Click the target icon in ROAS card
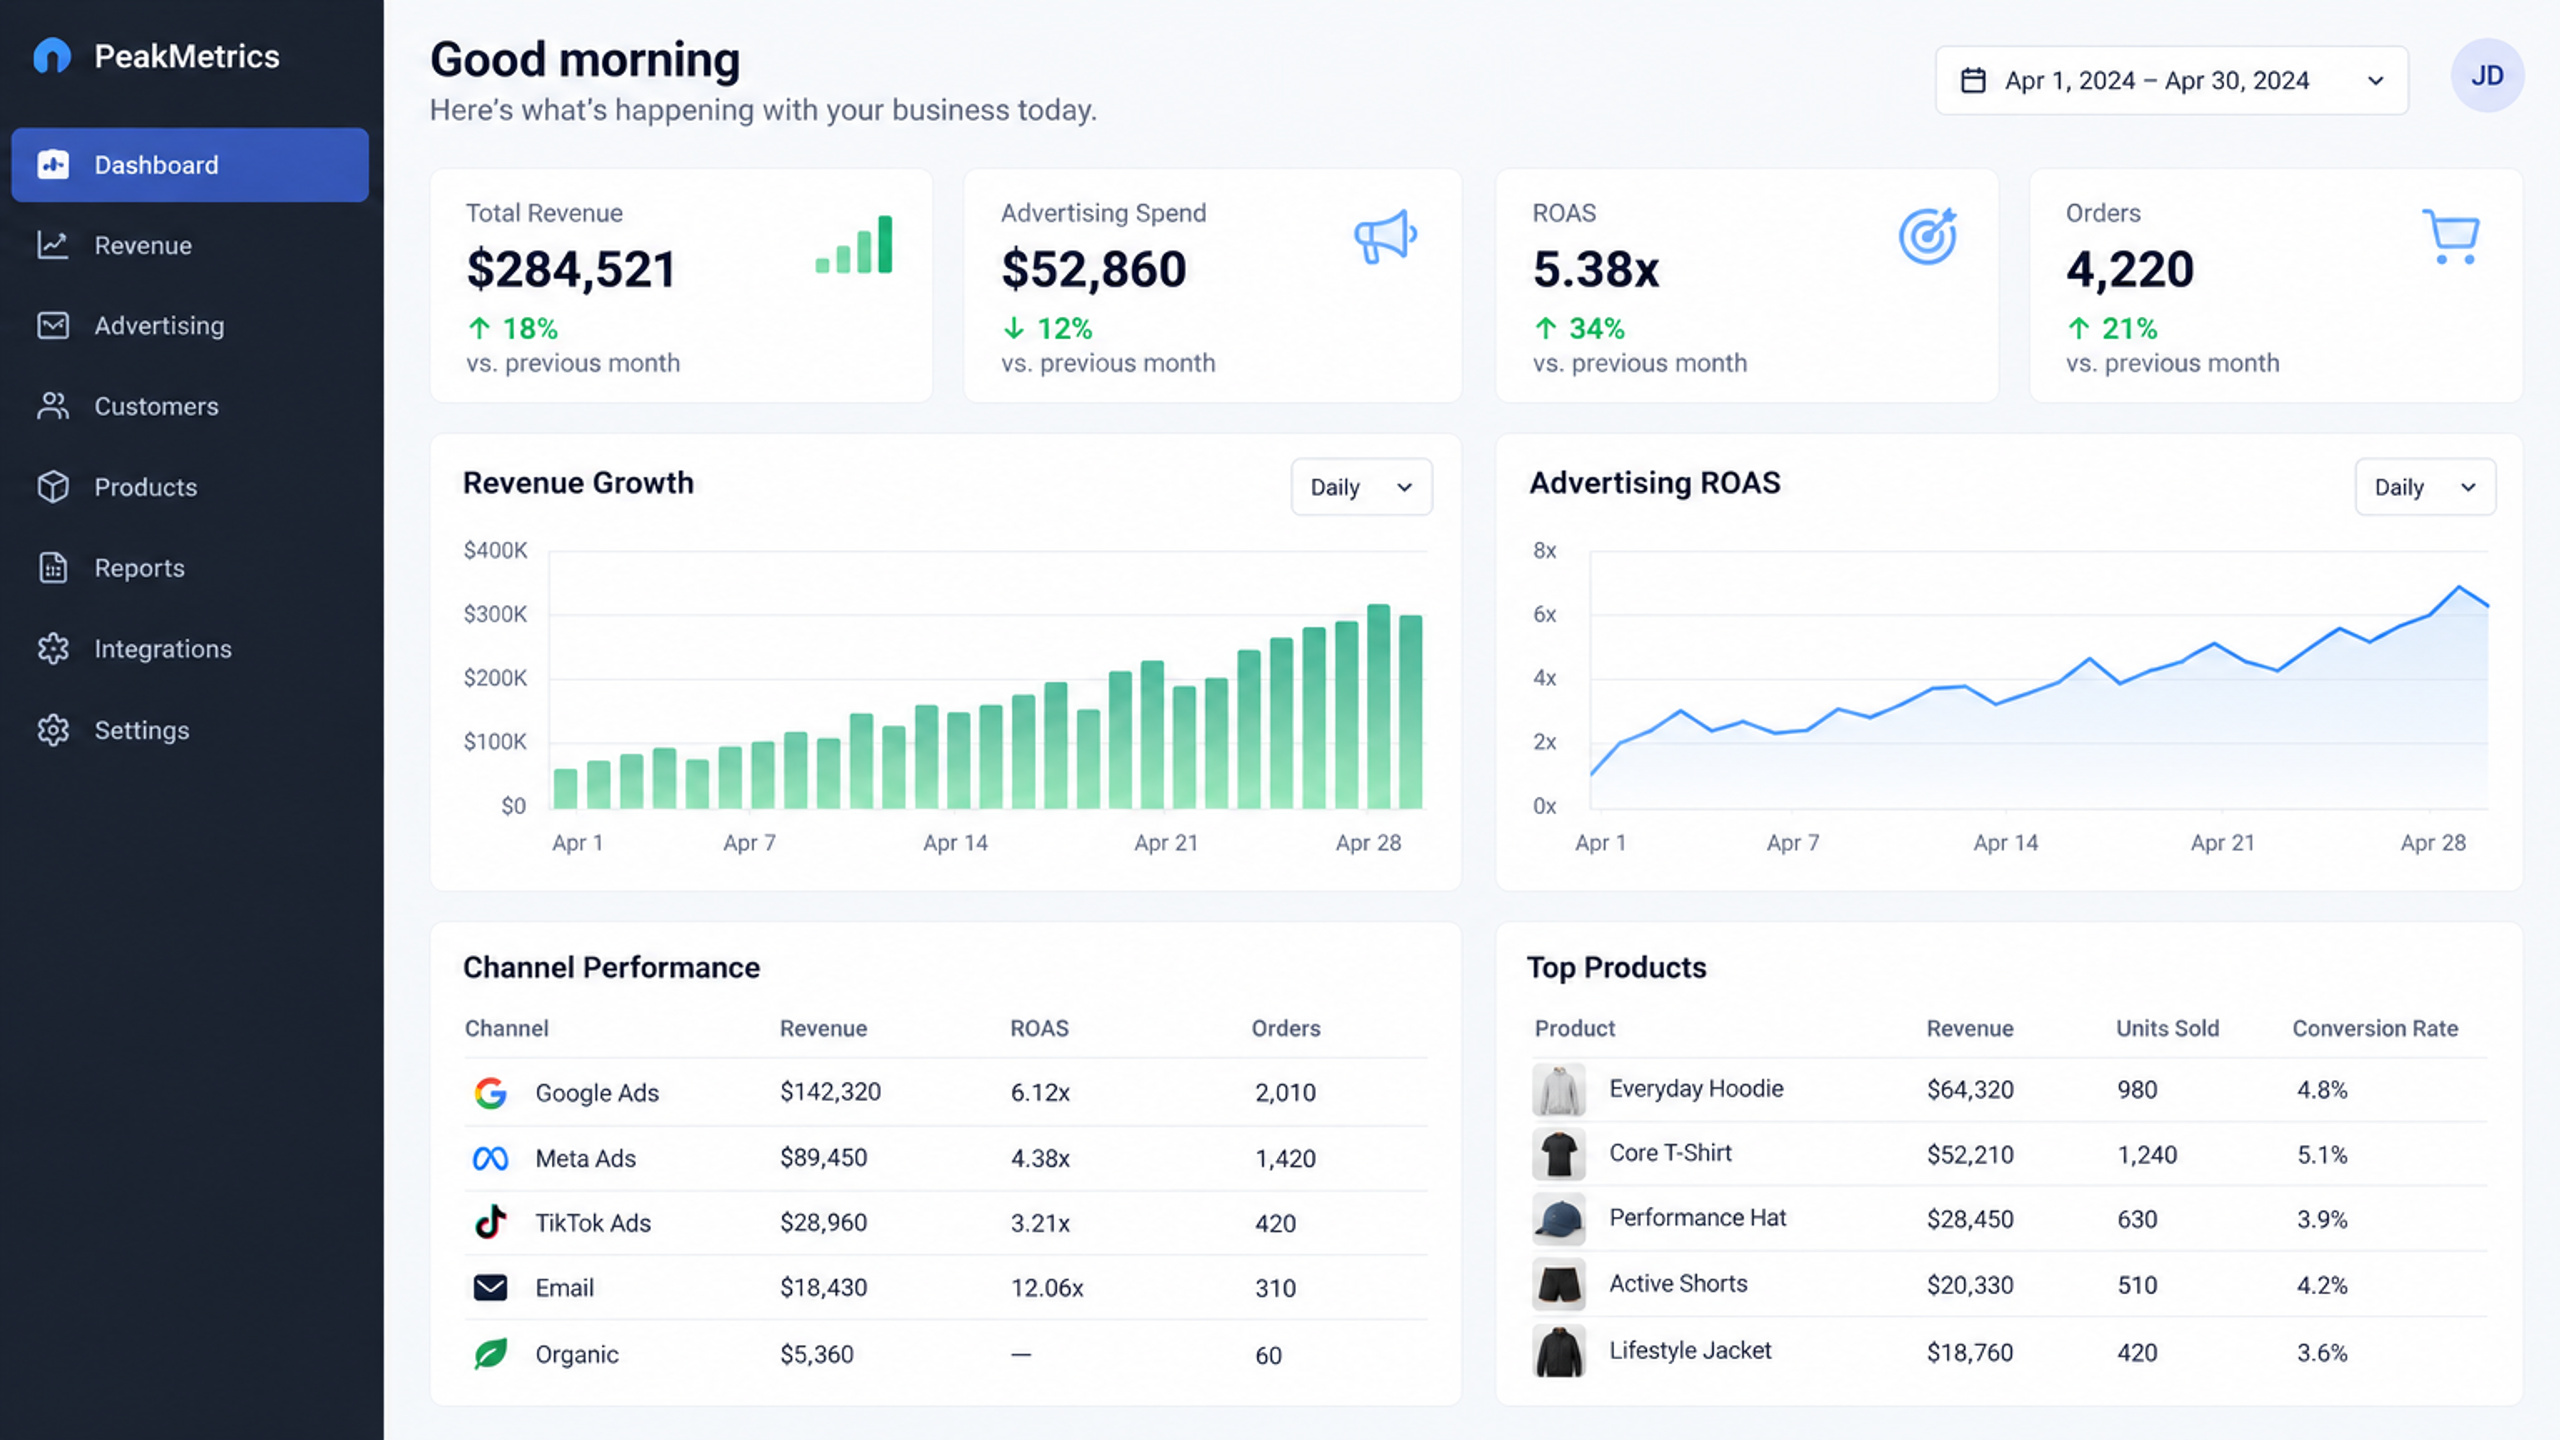 pyautogui.click(x=1928, y=237)
